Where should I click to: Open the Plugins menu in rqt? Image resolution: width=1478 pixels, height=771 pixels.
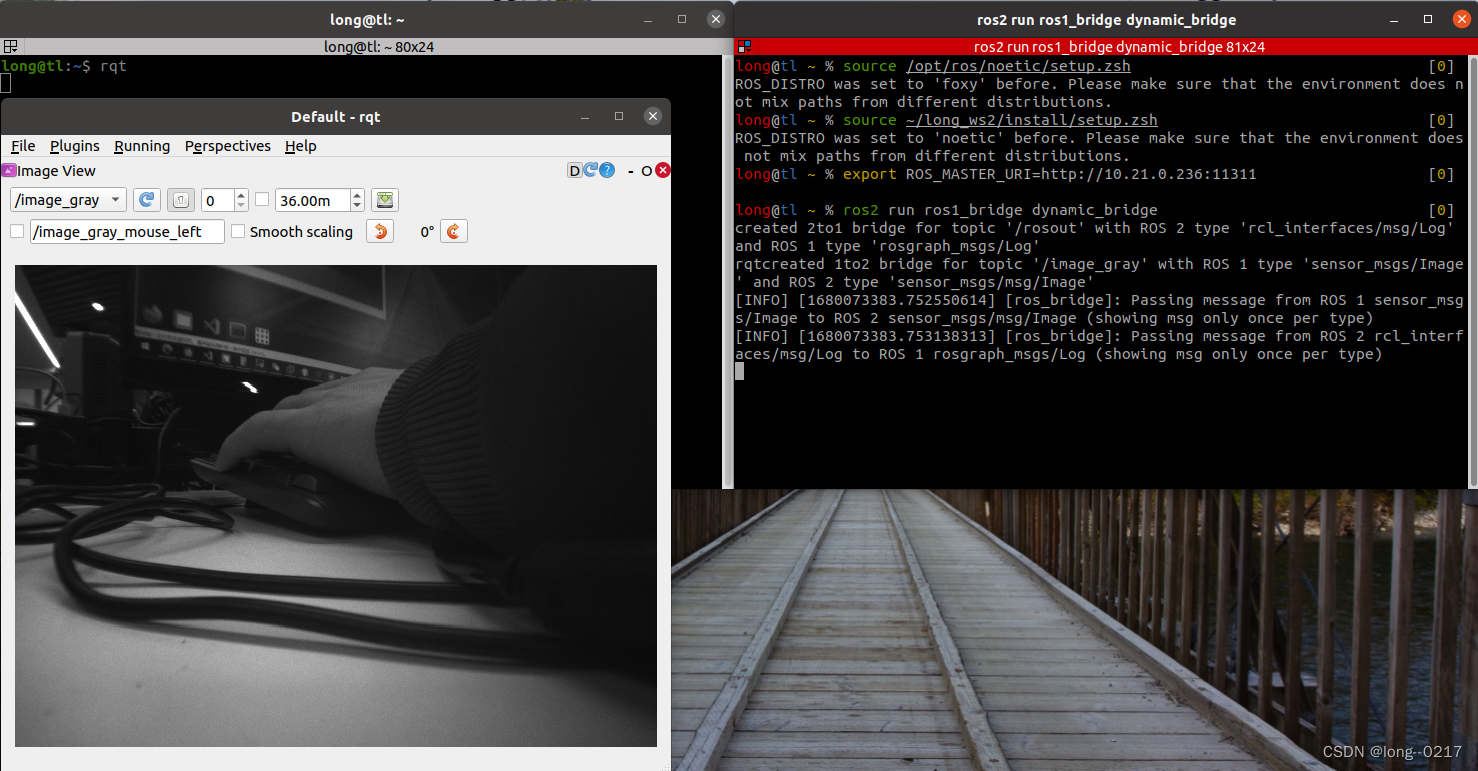pyautogui.click(x=74, y=146)
